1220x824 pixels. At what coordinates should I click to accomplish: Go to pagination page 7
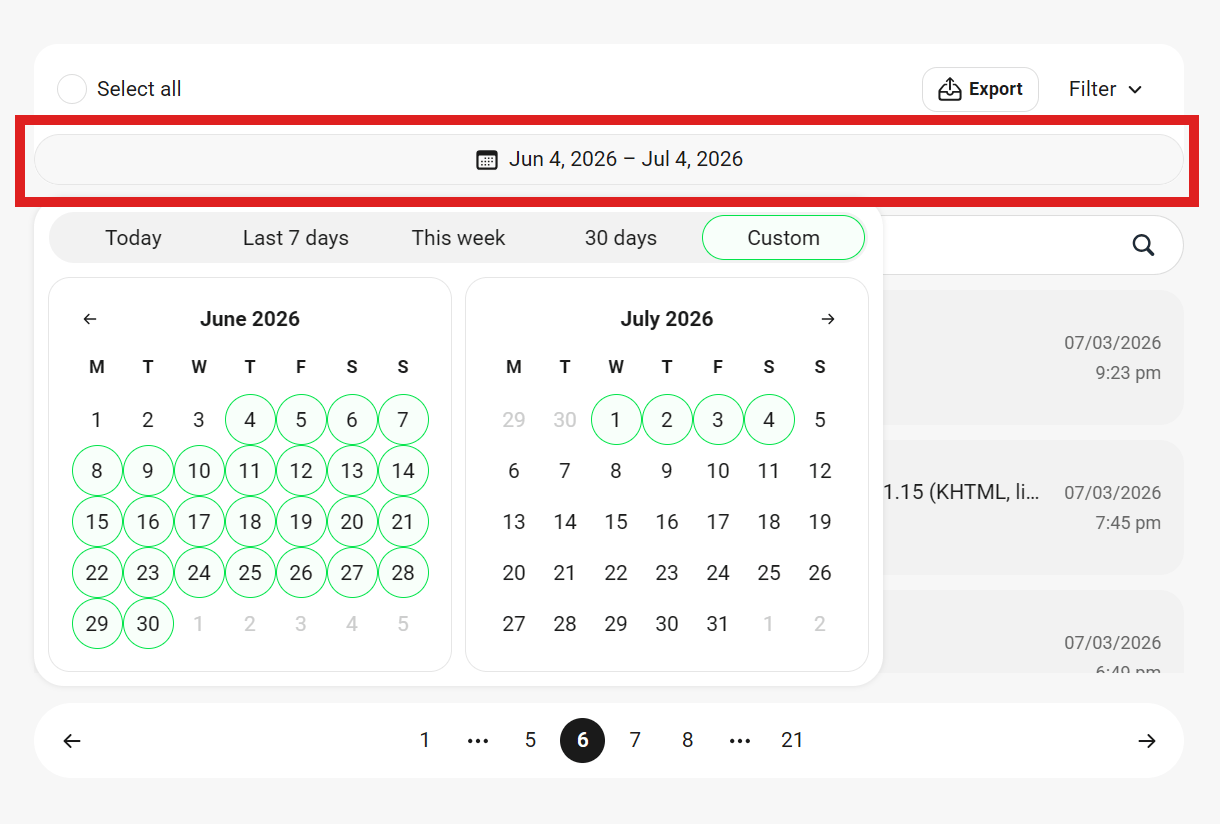tap(635, 741)
